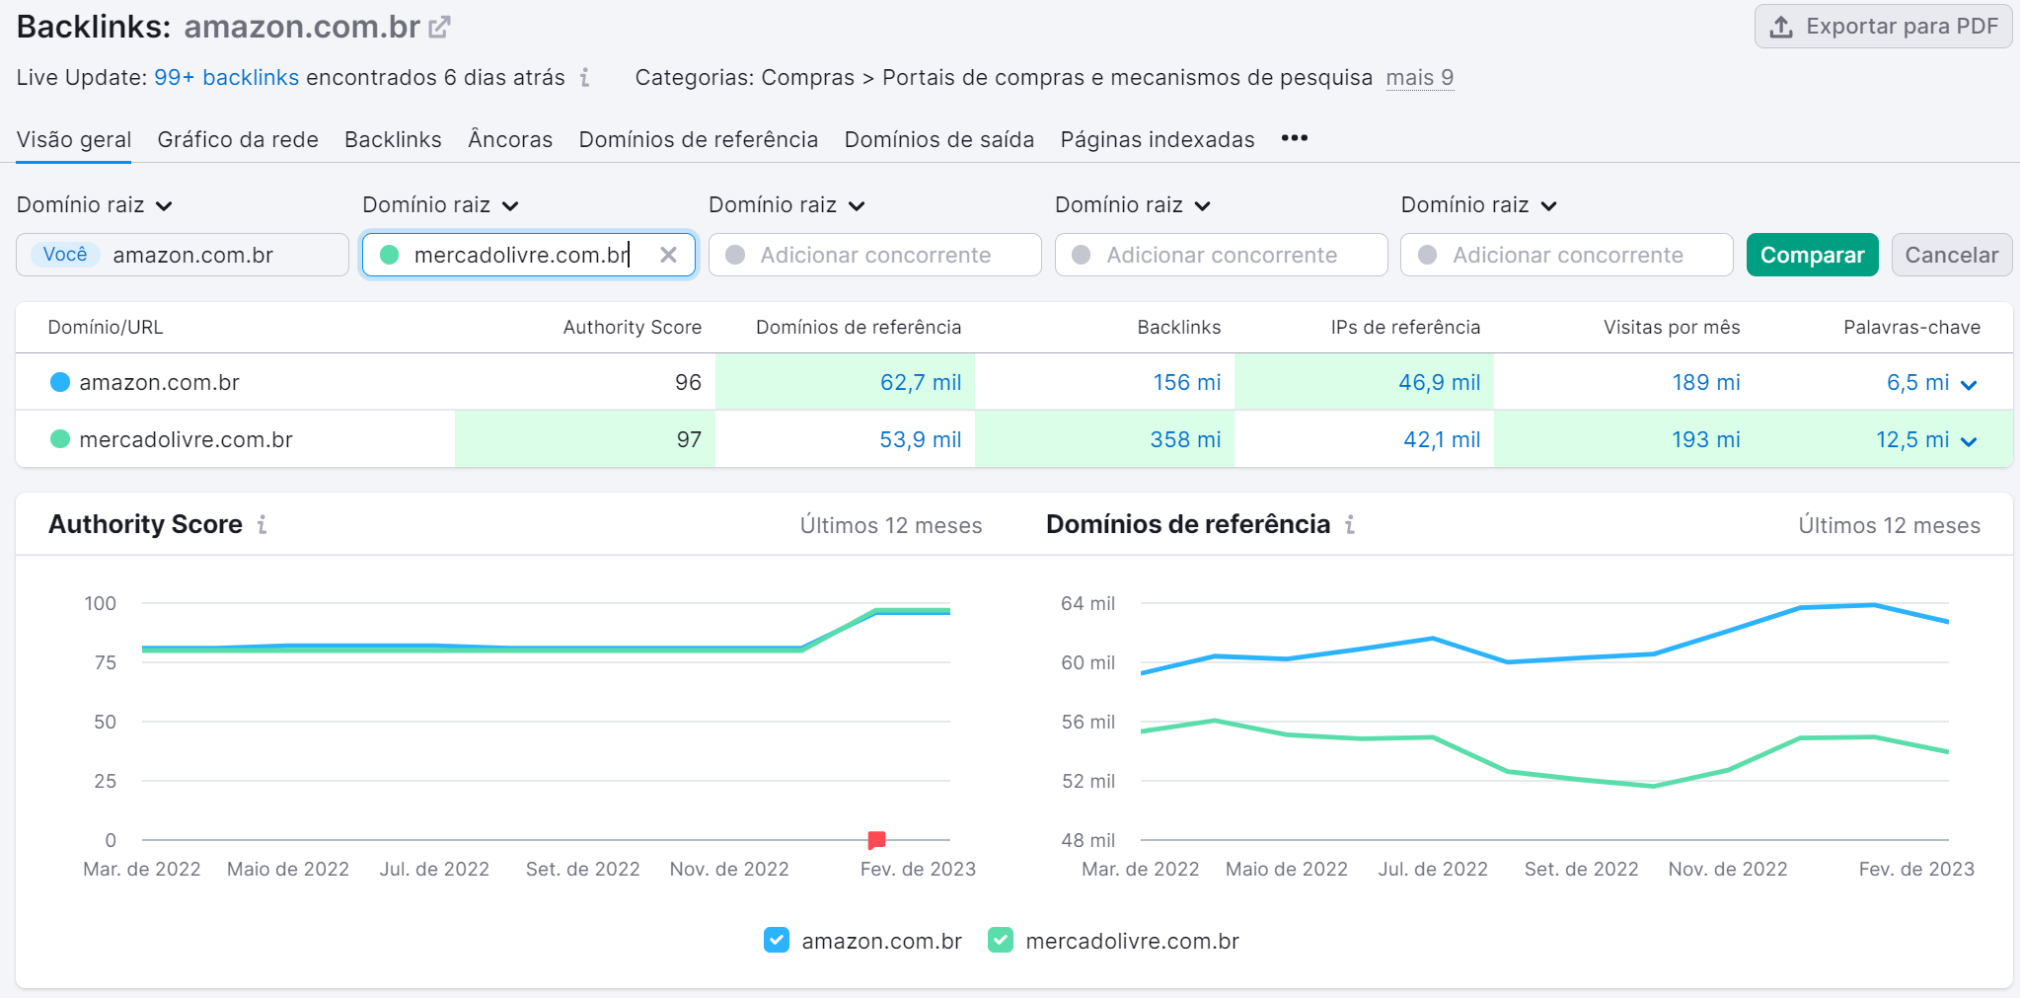Open the three-dots more tabs menu
The image size is (2020, 998).
[x=1295, y=138]
